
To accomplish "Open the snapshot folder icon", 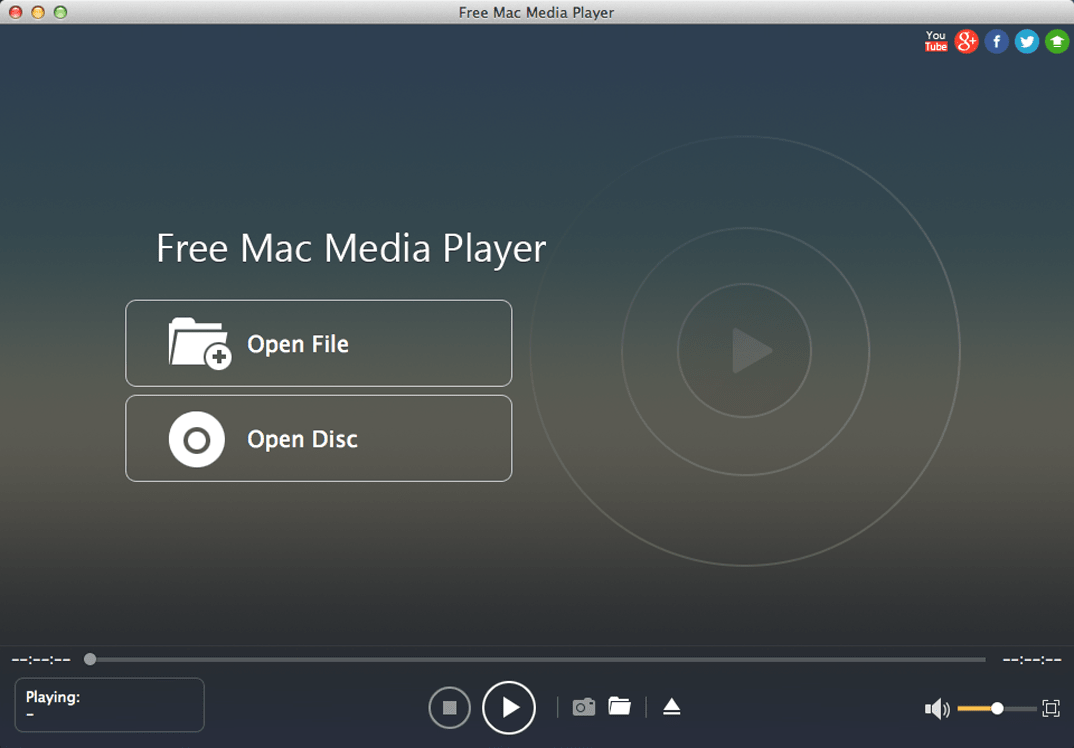I will [x=620, y=707].
